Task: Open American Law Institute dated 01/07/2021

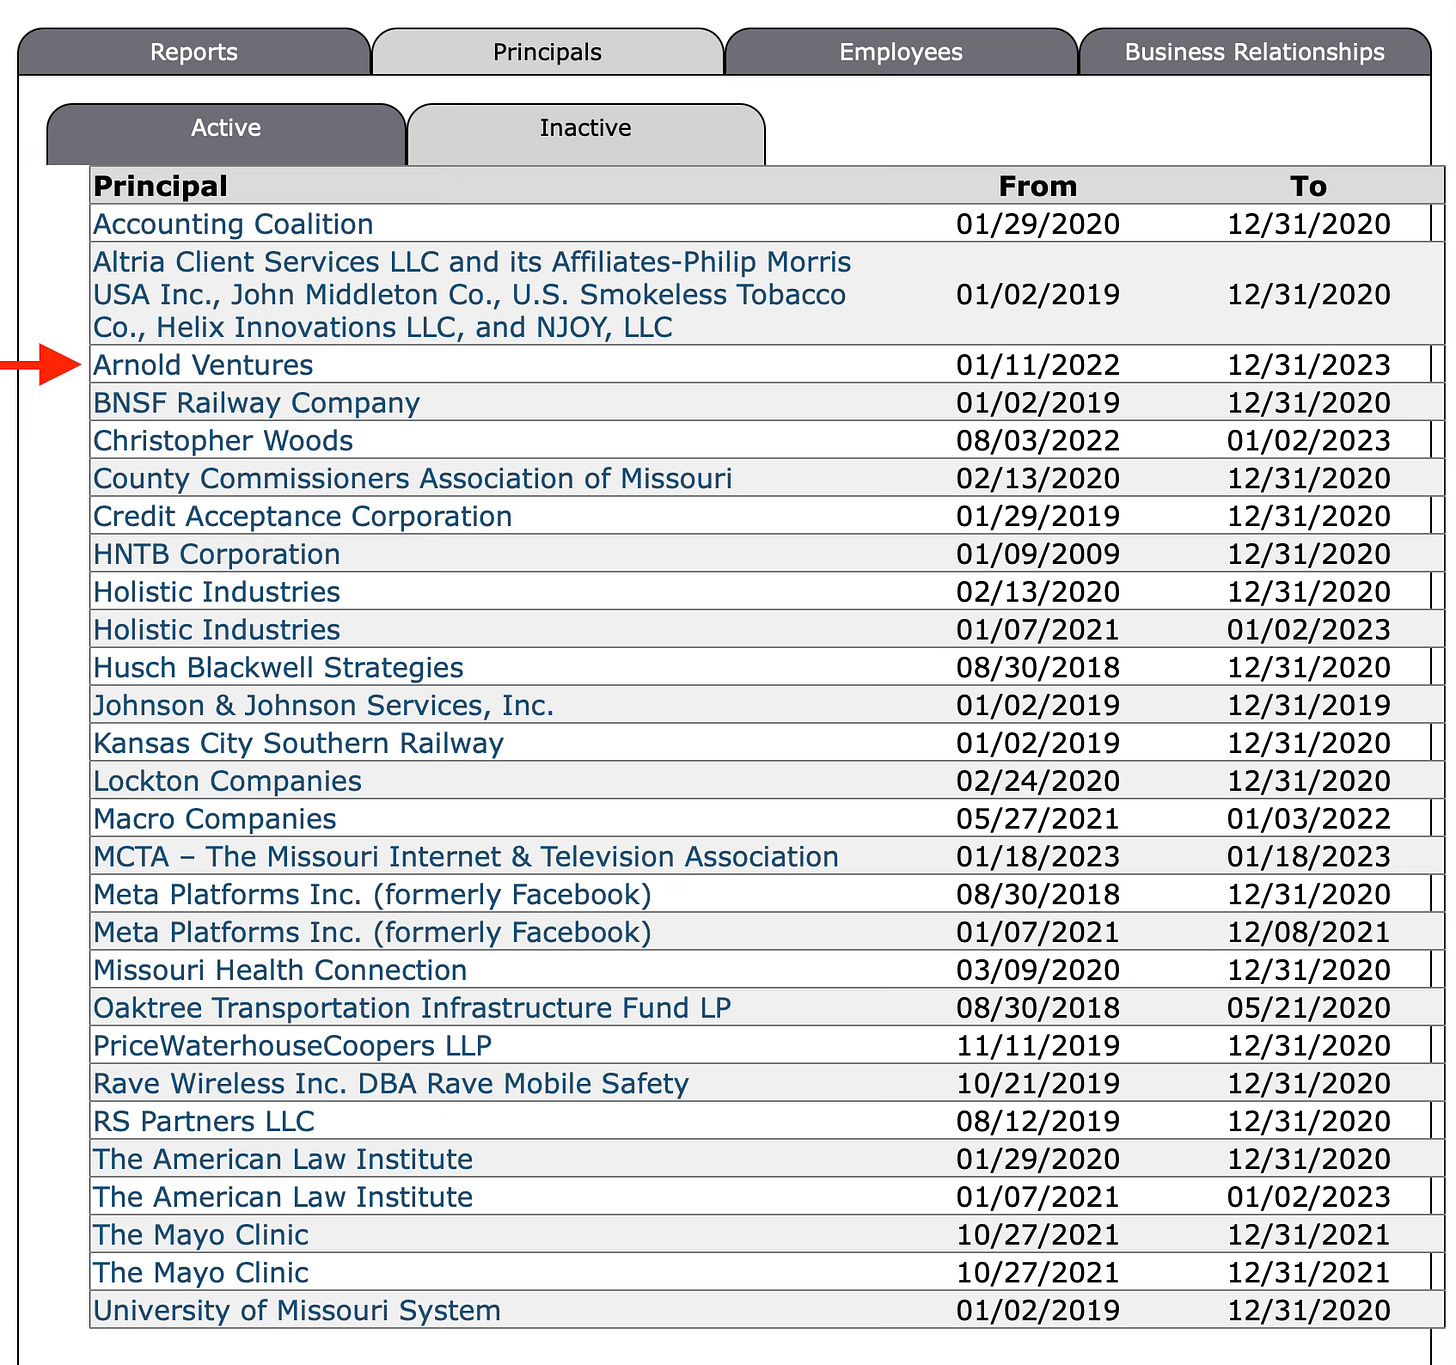Action: tap(283, 1198)
